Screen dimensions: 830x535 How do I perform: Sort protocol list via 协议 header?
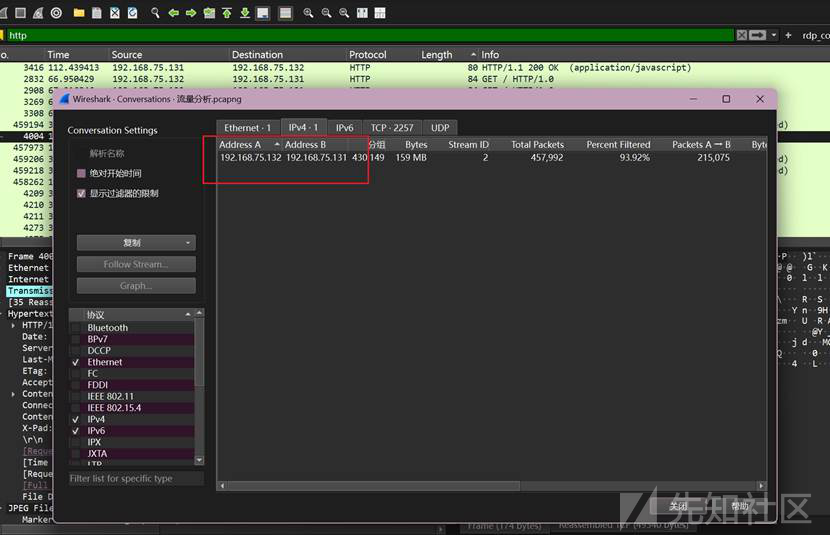(x=131, y=314)
